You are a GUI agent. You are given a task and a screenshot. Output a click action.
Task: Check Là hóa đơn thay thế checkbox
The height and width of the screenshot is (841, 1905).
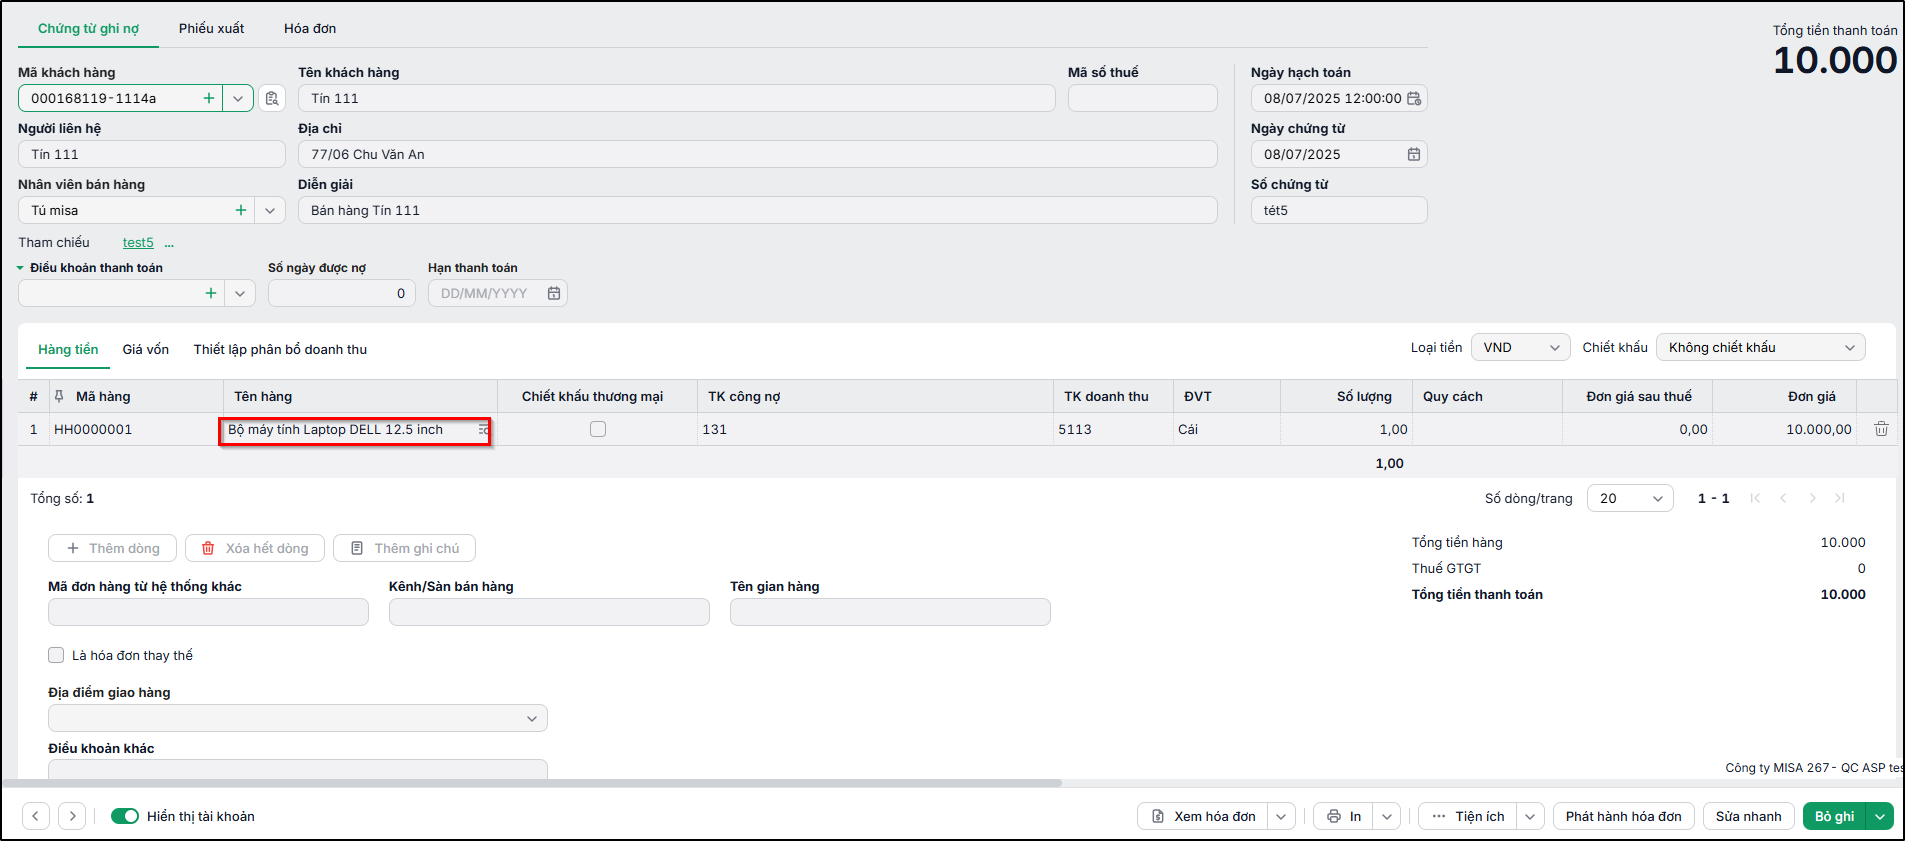tap(56, 655)
